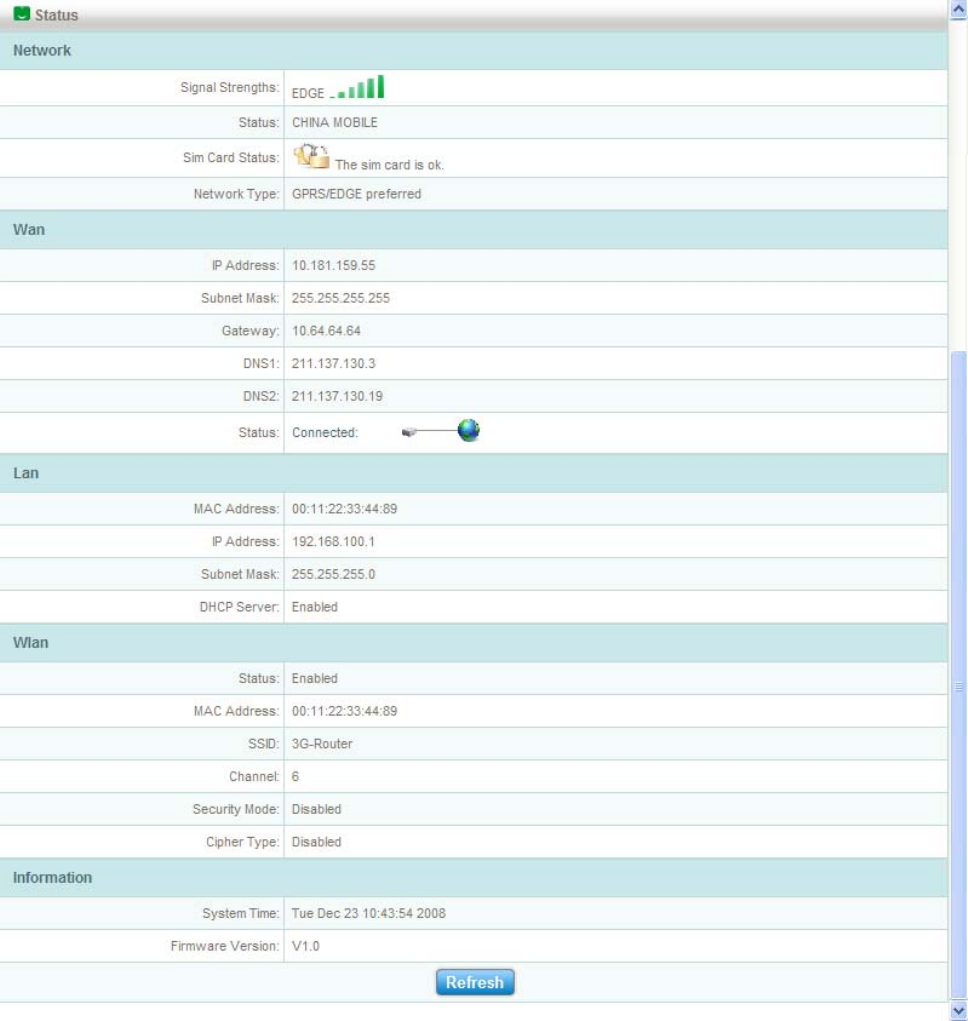This screenshot has width=968, height=1021.
Task: Click the Wlan MAC Address value
Action: (x=344, y=711)
